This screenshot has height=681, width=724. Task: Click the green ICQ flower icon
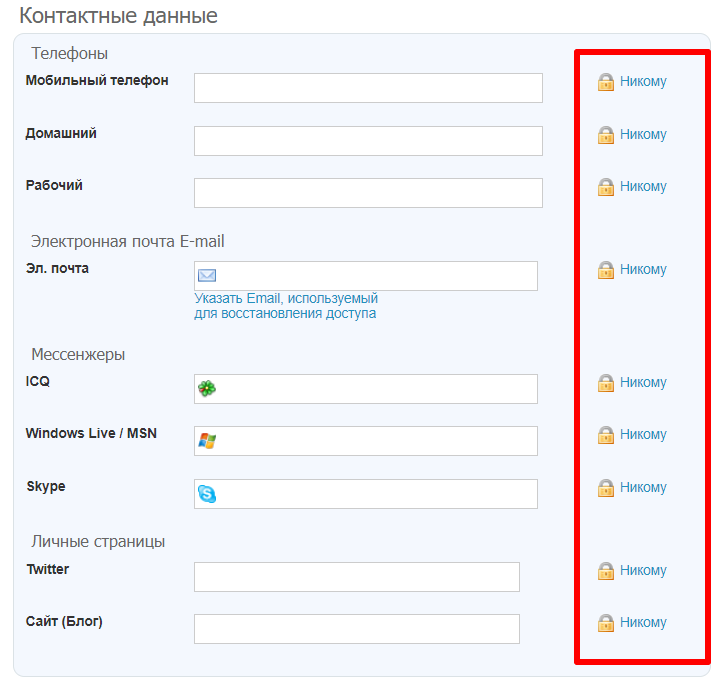click(x=207, y=389)
